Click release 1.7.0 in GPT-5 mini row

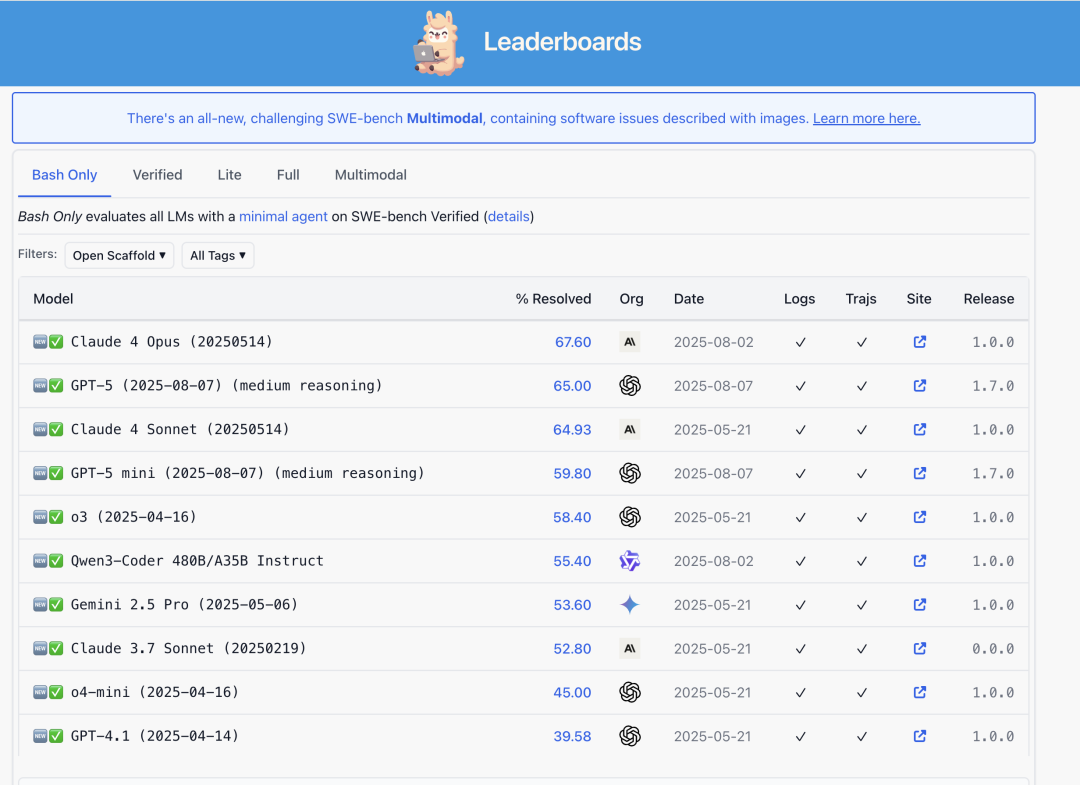point(993,474)
